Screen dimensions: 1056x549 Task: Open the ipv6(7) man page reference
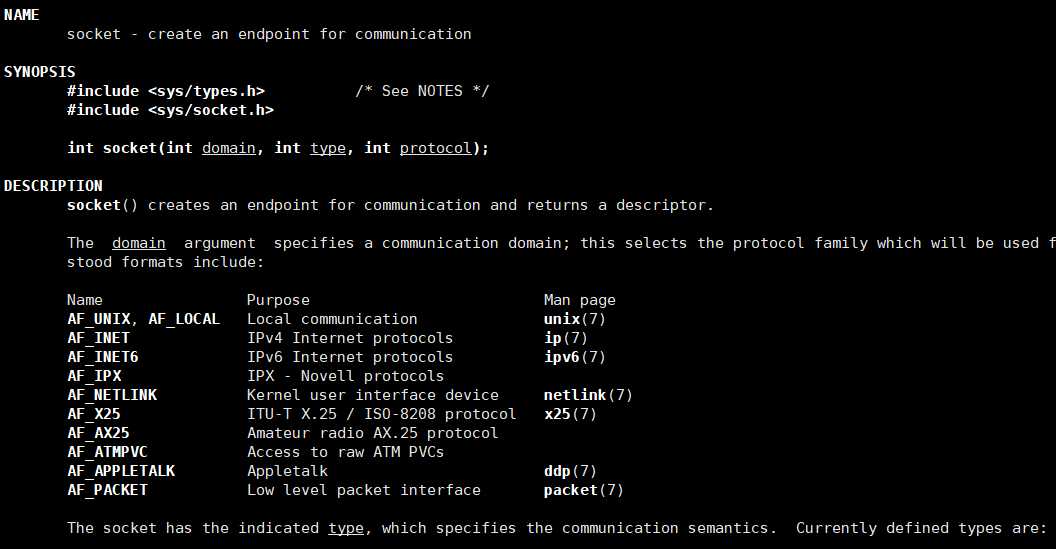[x=574, y=357]
